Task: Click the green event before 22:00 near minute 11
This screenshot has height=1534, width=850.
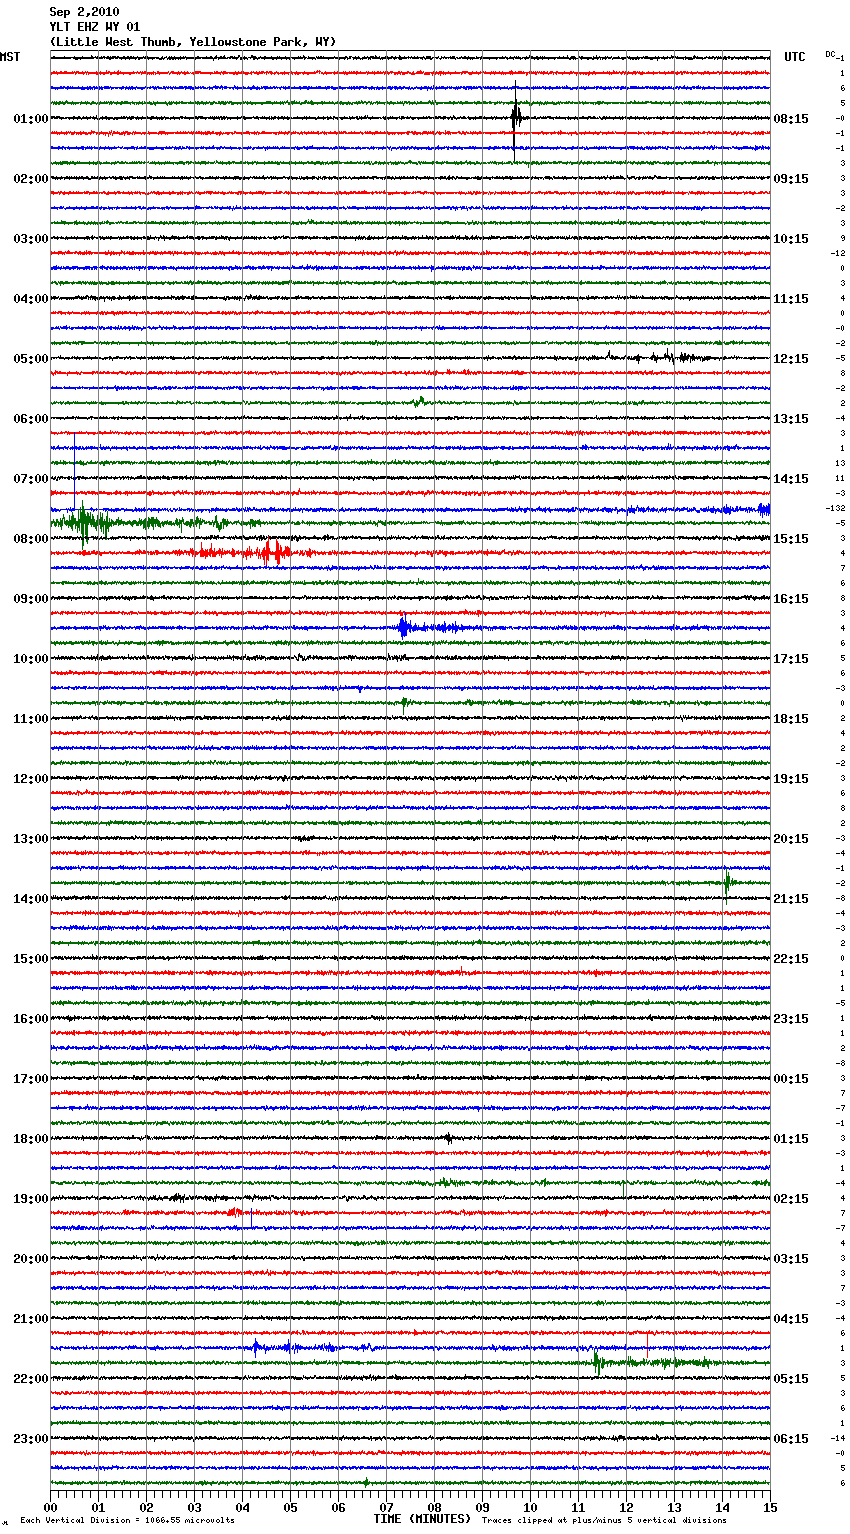Action: (x=597, y=1362)
